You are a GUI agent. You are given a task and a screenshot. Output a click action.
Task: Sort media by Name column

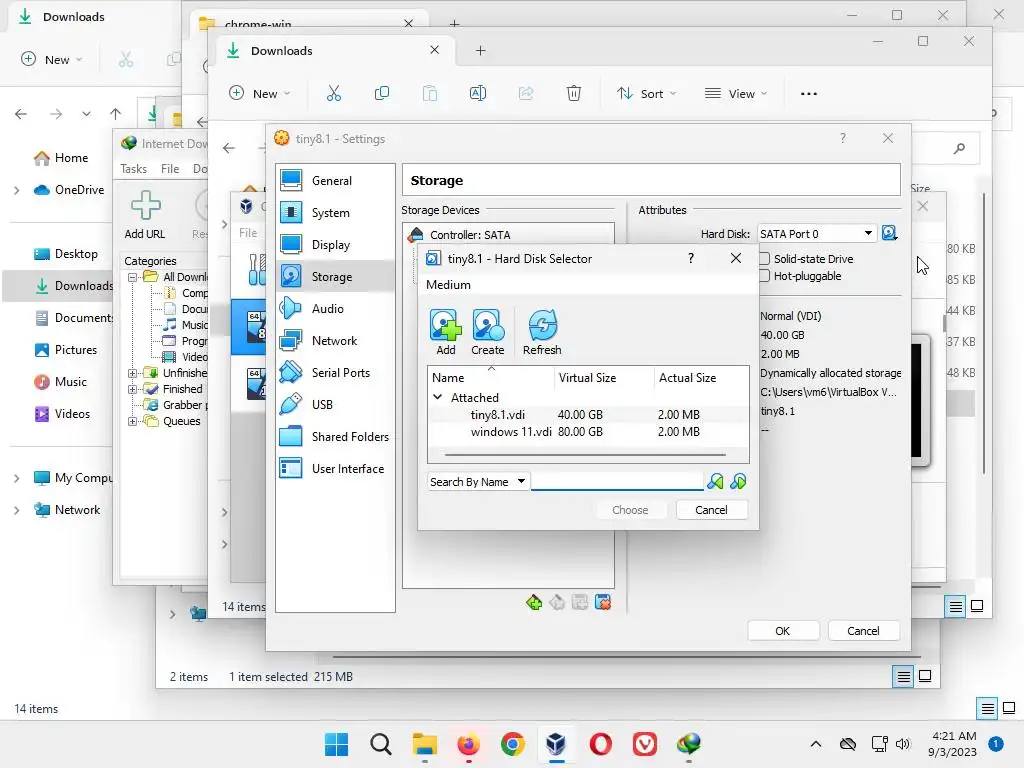point(491,377)
